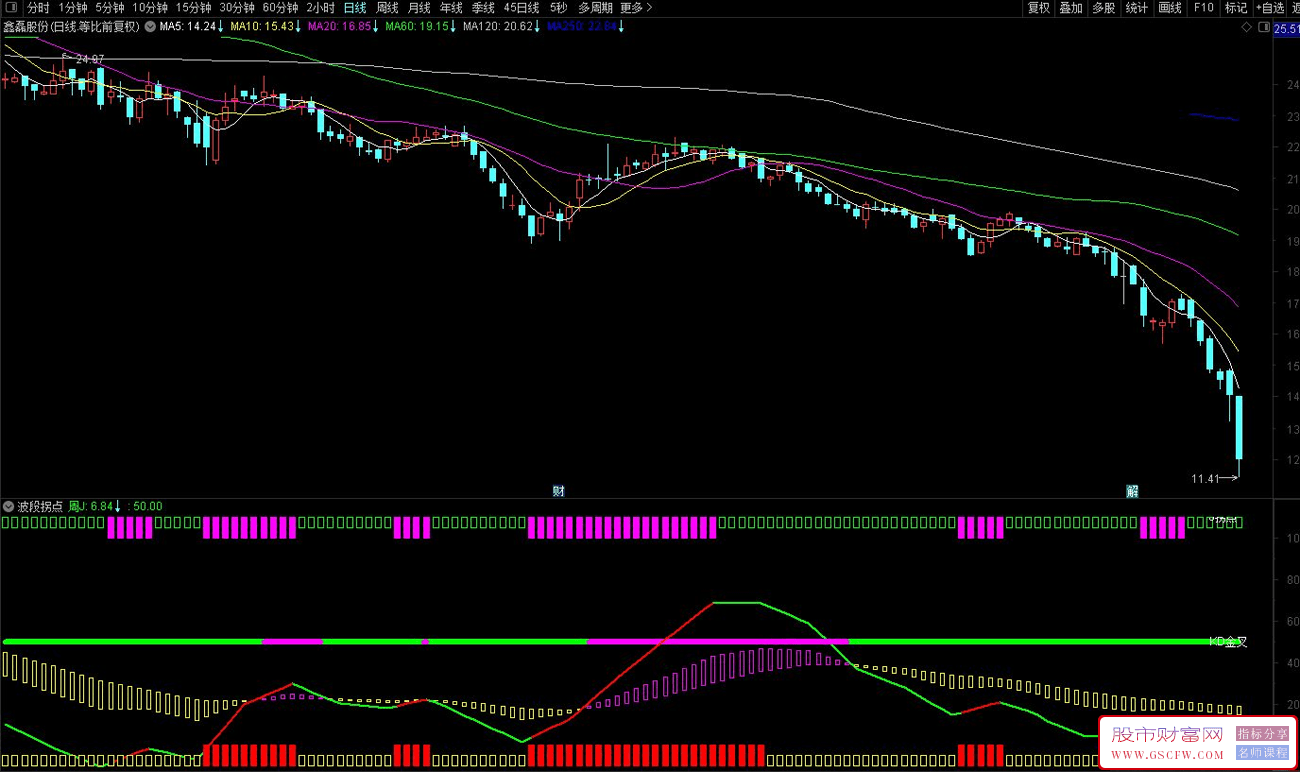The width and height of the screenshot is (1300, 772).
Task: Switch to the 季线 quarterly tab
Action: [x=483, y=7]
